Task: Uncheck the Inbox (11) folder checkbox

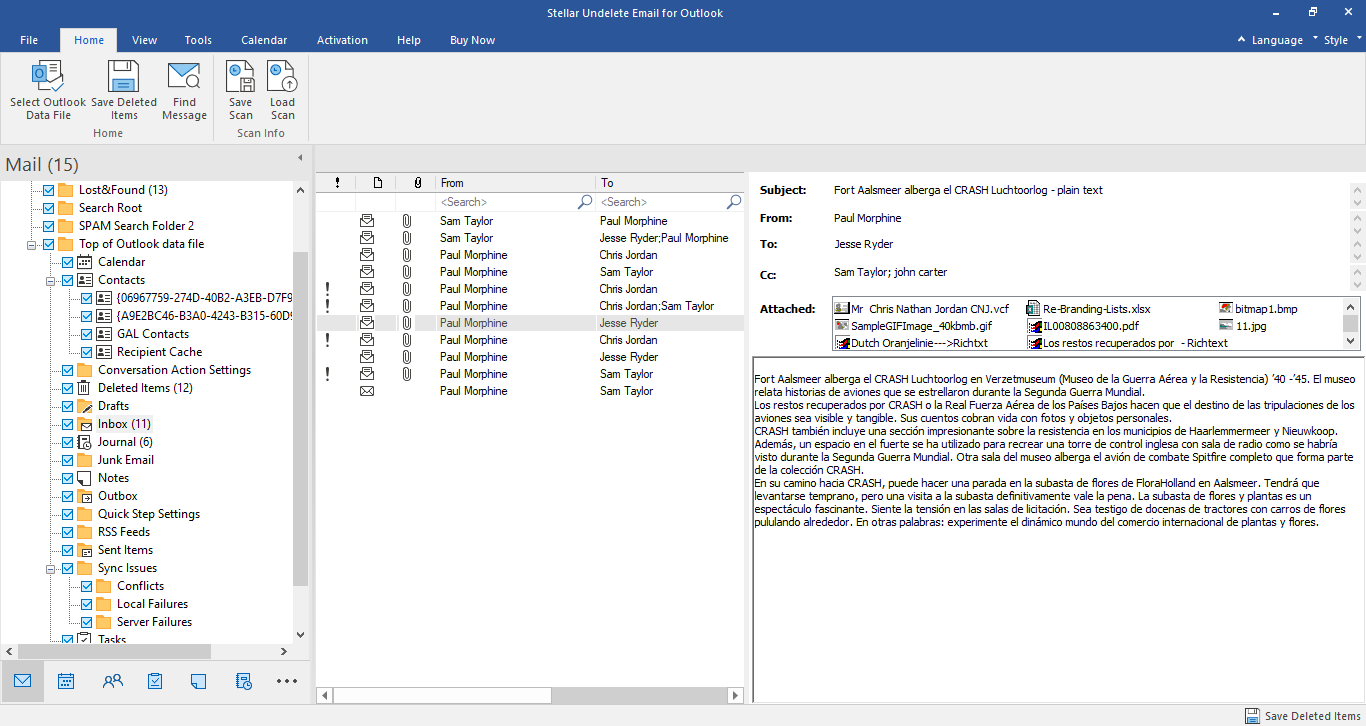Action: tap(67, 424)
